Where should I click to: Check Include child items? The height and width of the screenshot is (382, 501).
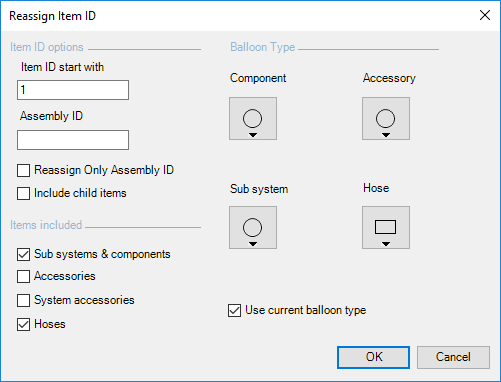[x=23, y=193]
